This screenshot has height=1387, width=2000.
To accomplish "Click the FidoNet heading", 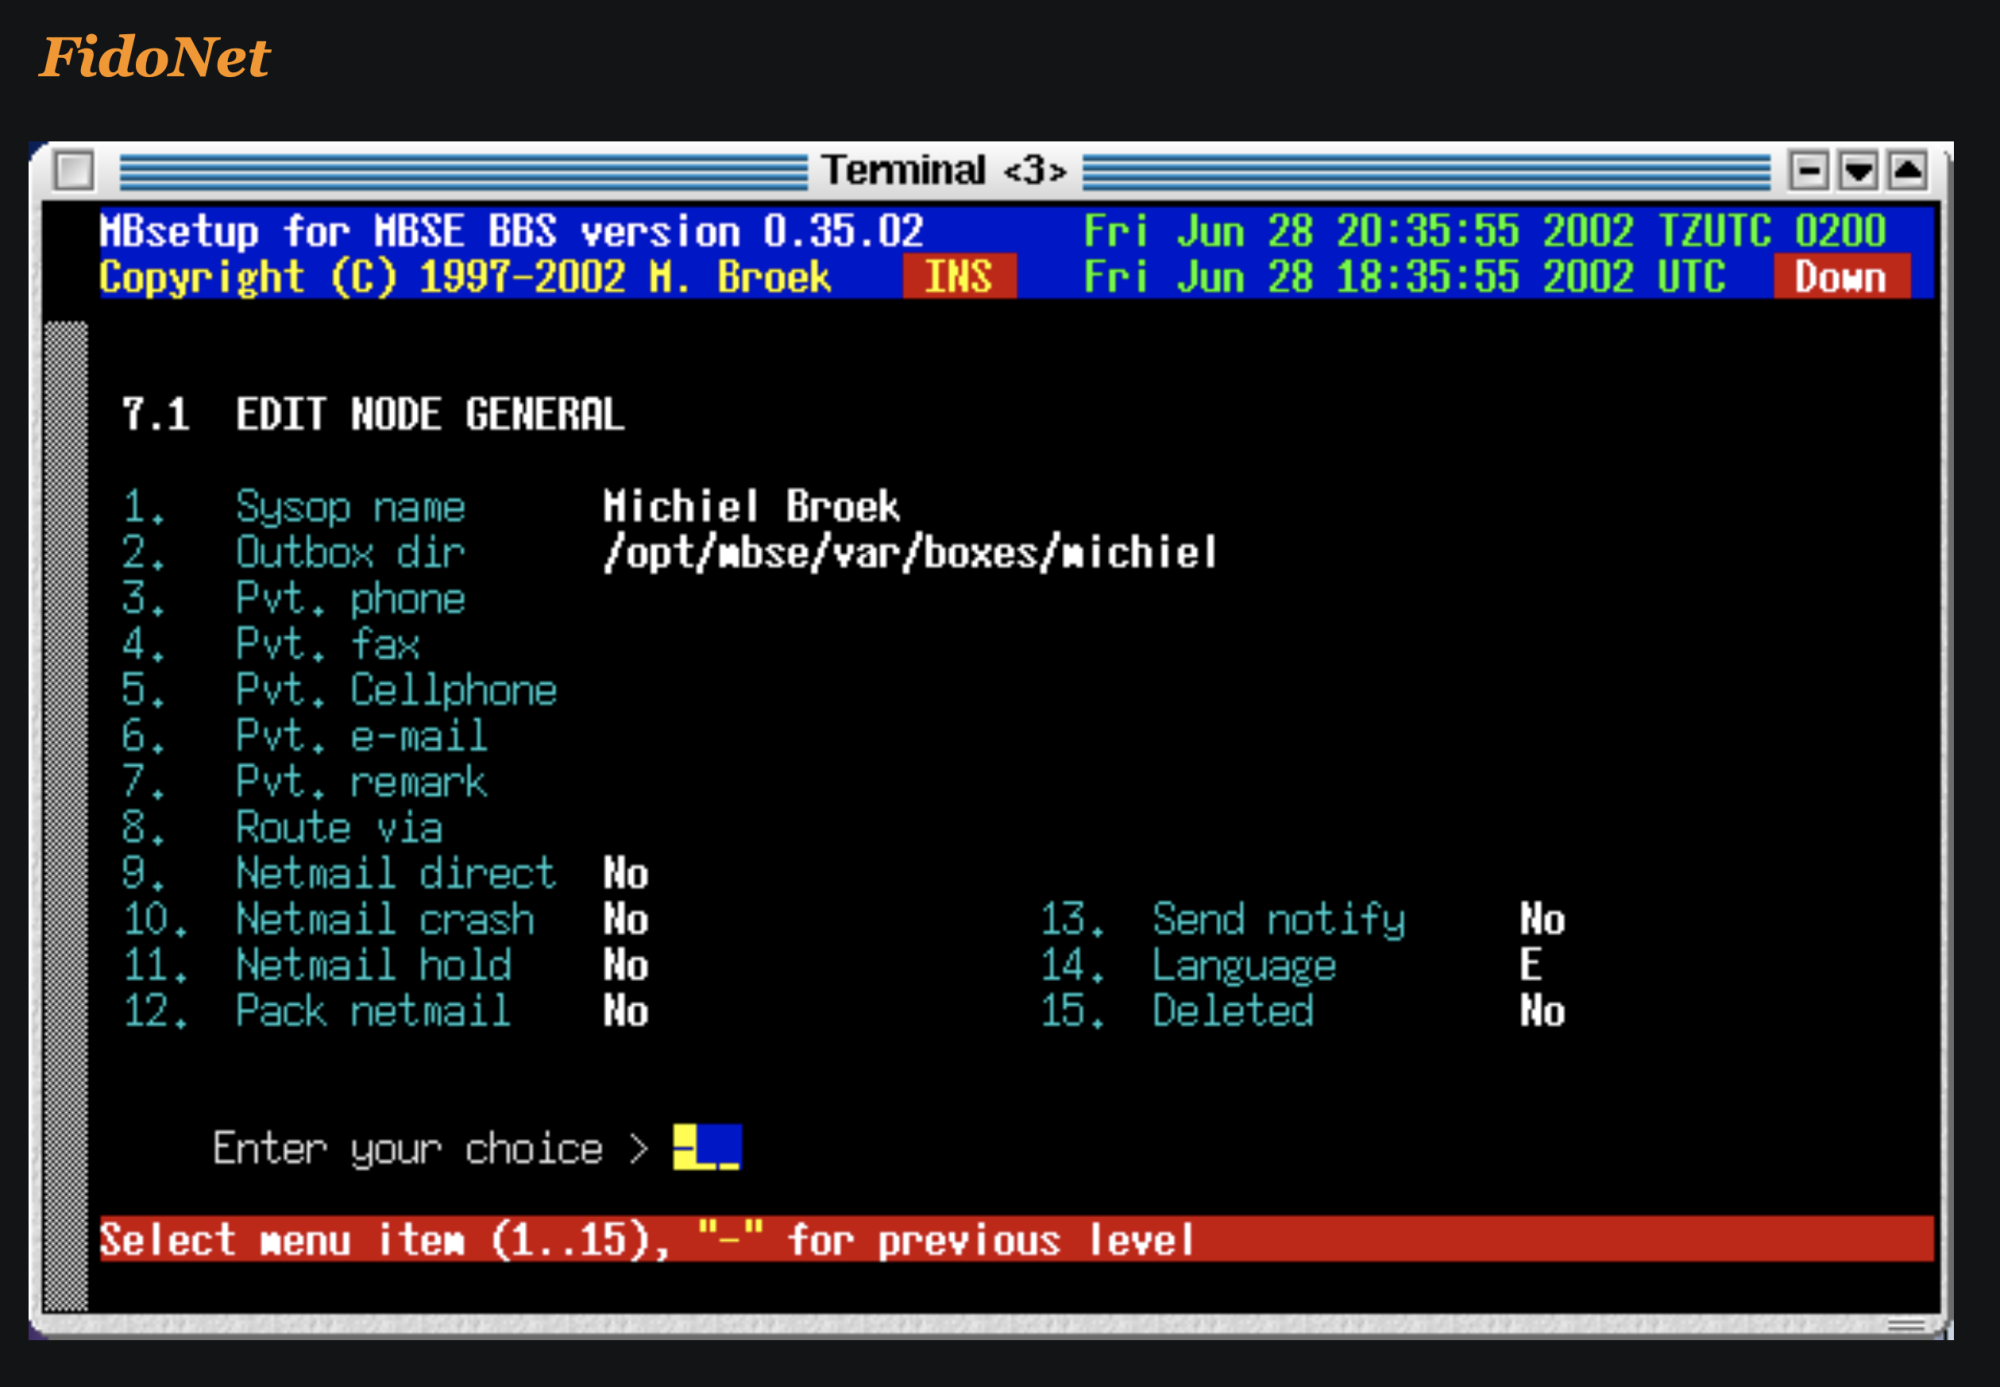I will pos(155,57).
